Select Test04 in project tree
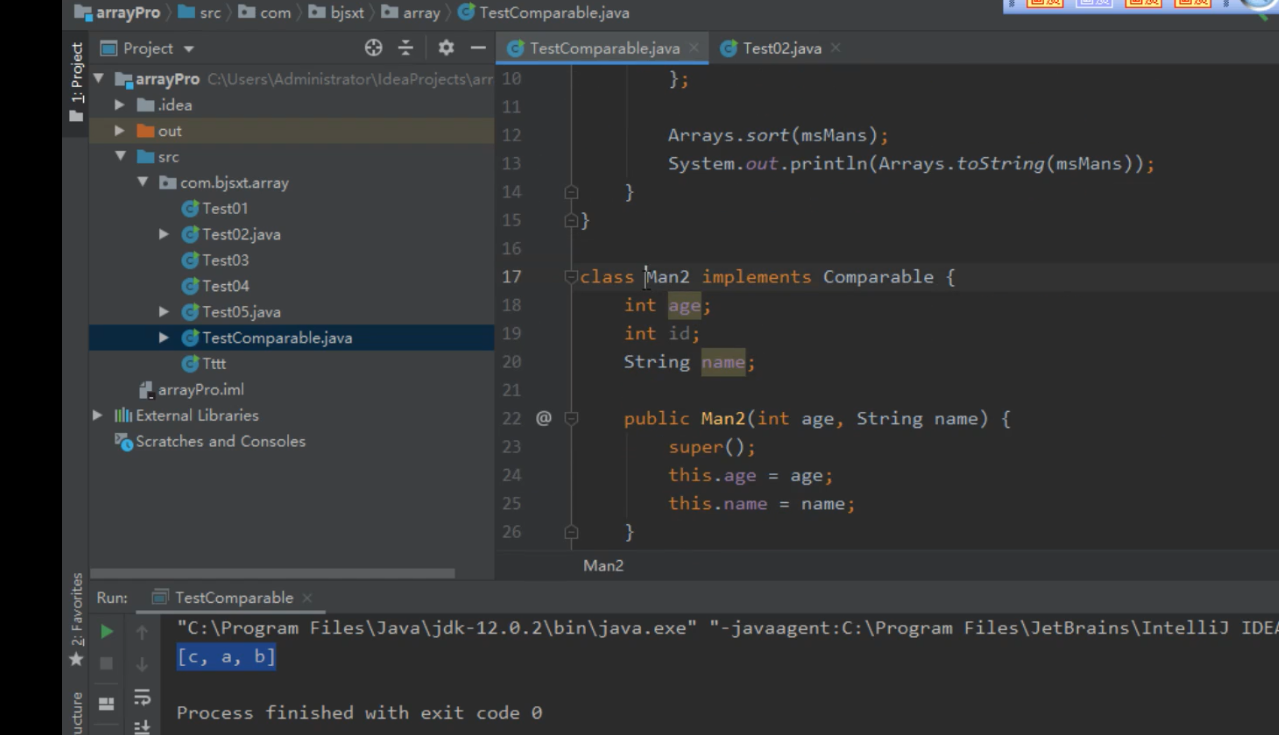This screenshot has width=1279, height=735. coord(225,286)
